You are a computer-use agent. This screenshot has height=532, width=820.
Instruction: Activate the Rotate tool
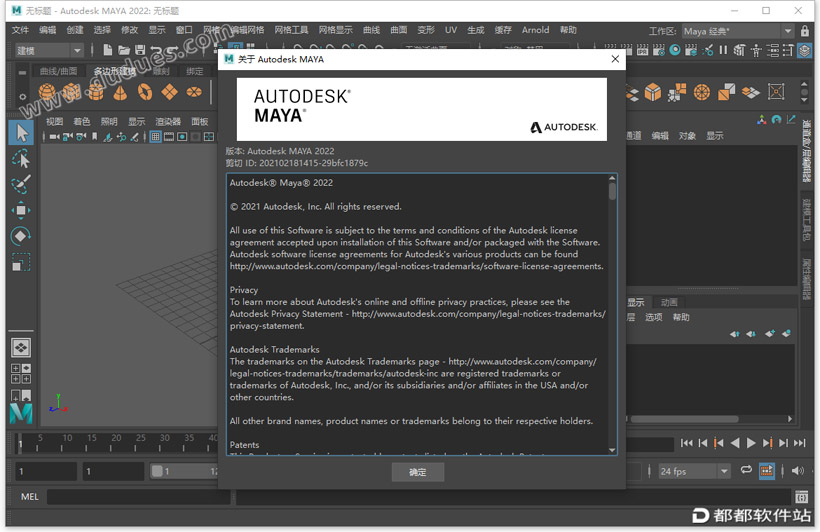point(21,236)
